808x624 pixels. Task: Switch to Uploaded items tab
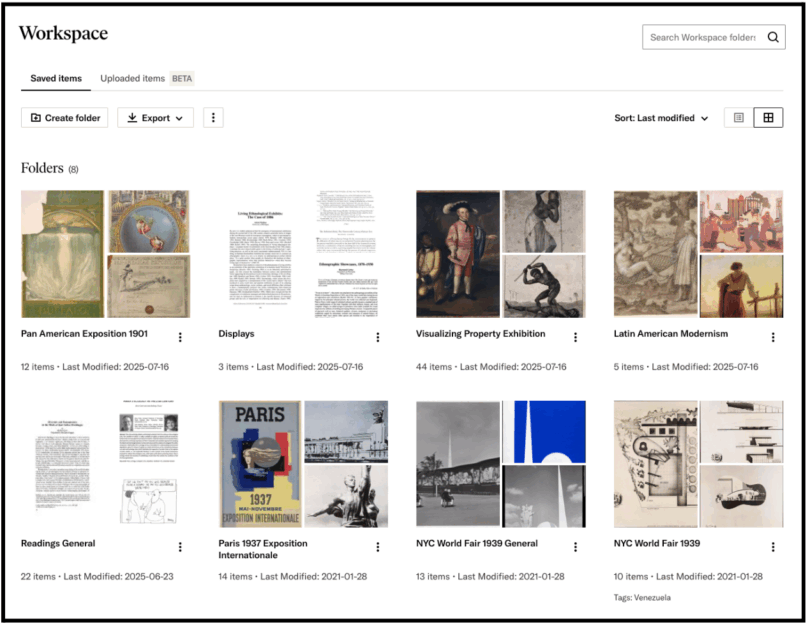point(132,78)
